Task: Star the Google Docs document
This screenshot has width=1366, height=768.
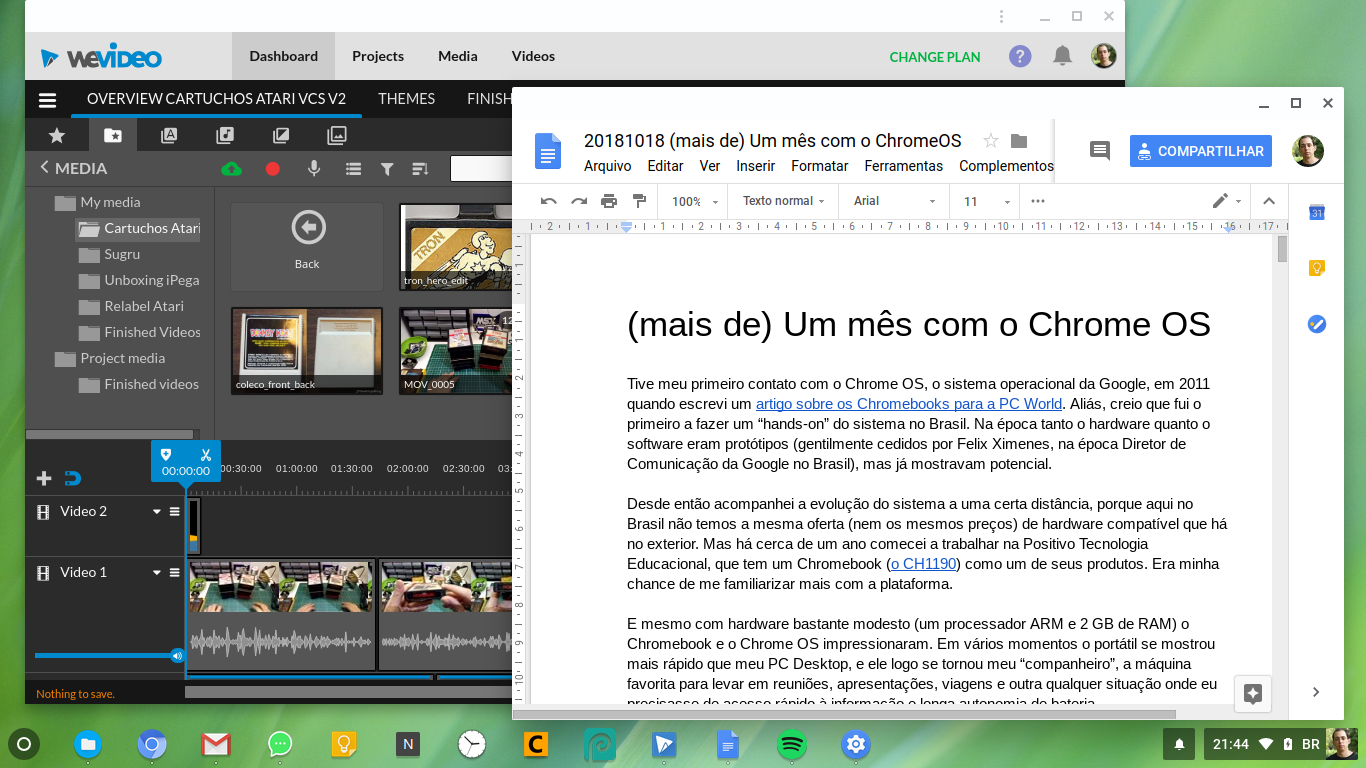Action: tap(991, 141)
